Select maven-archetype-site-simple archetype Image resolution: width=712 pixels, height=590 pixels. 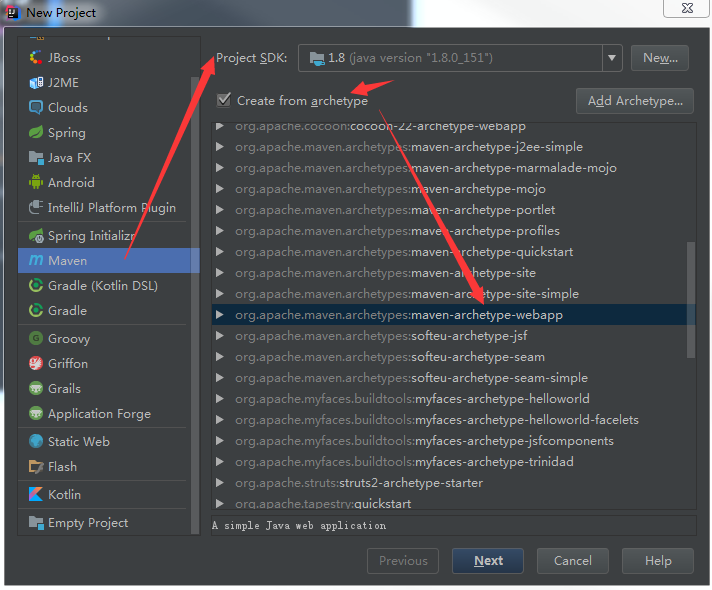(453, 294)
